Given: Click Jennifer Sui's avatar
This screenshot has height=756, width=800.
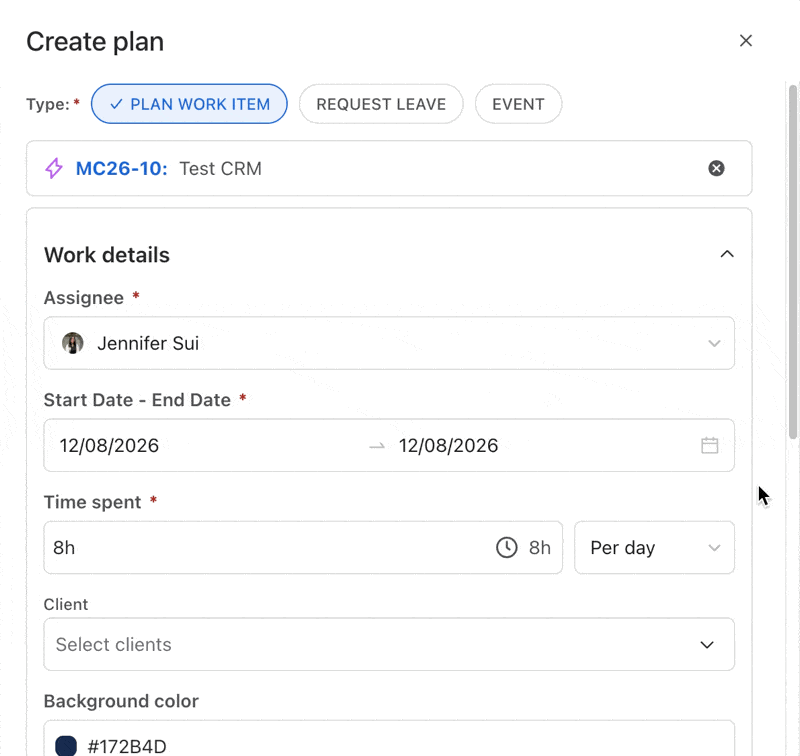Looking at the screenshot, I should coord(72,343).
